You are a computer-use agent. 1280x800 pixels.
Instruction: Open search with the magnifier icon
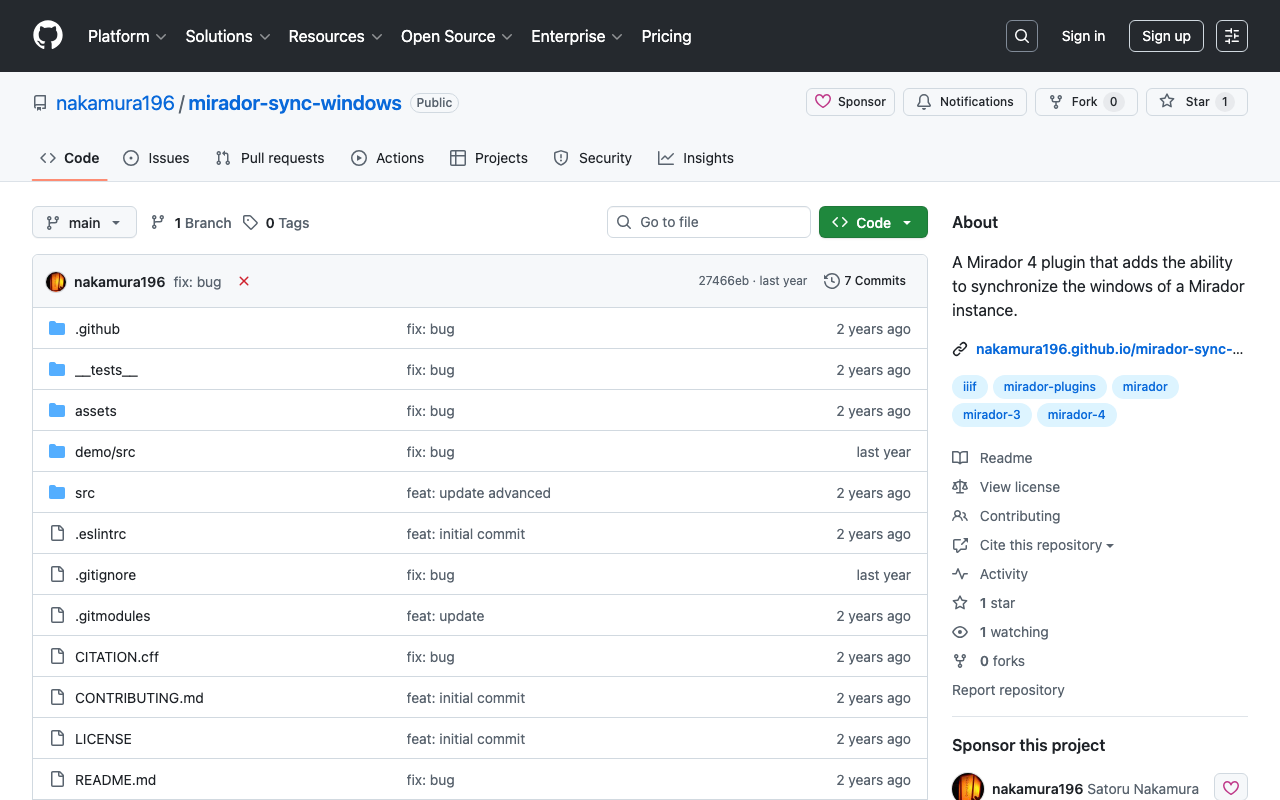coord(1021,36)
